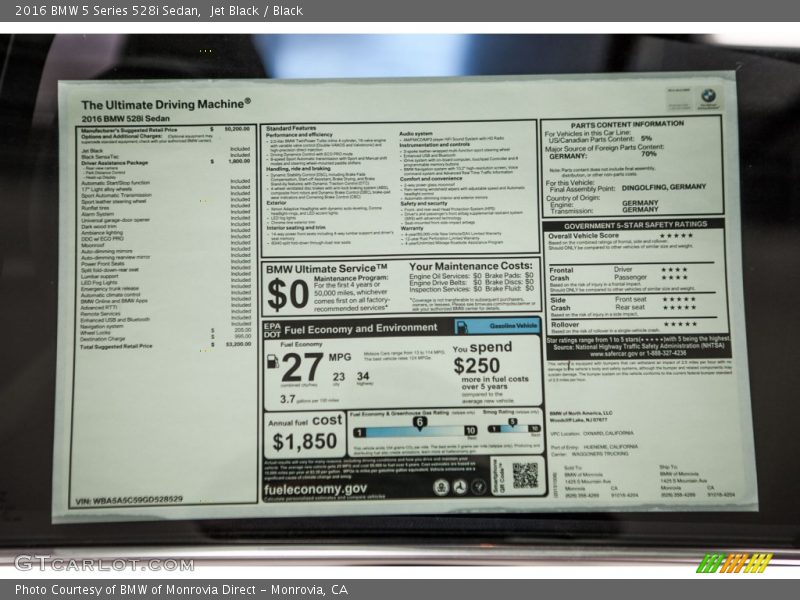The height and width of the screenshot is (600, 800).
Task: Click the VIN number at sticker bottom
Action: click(x=128, y=499)
